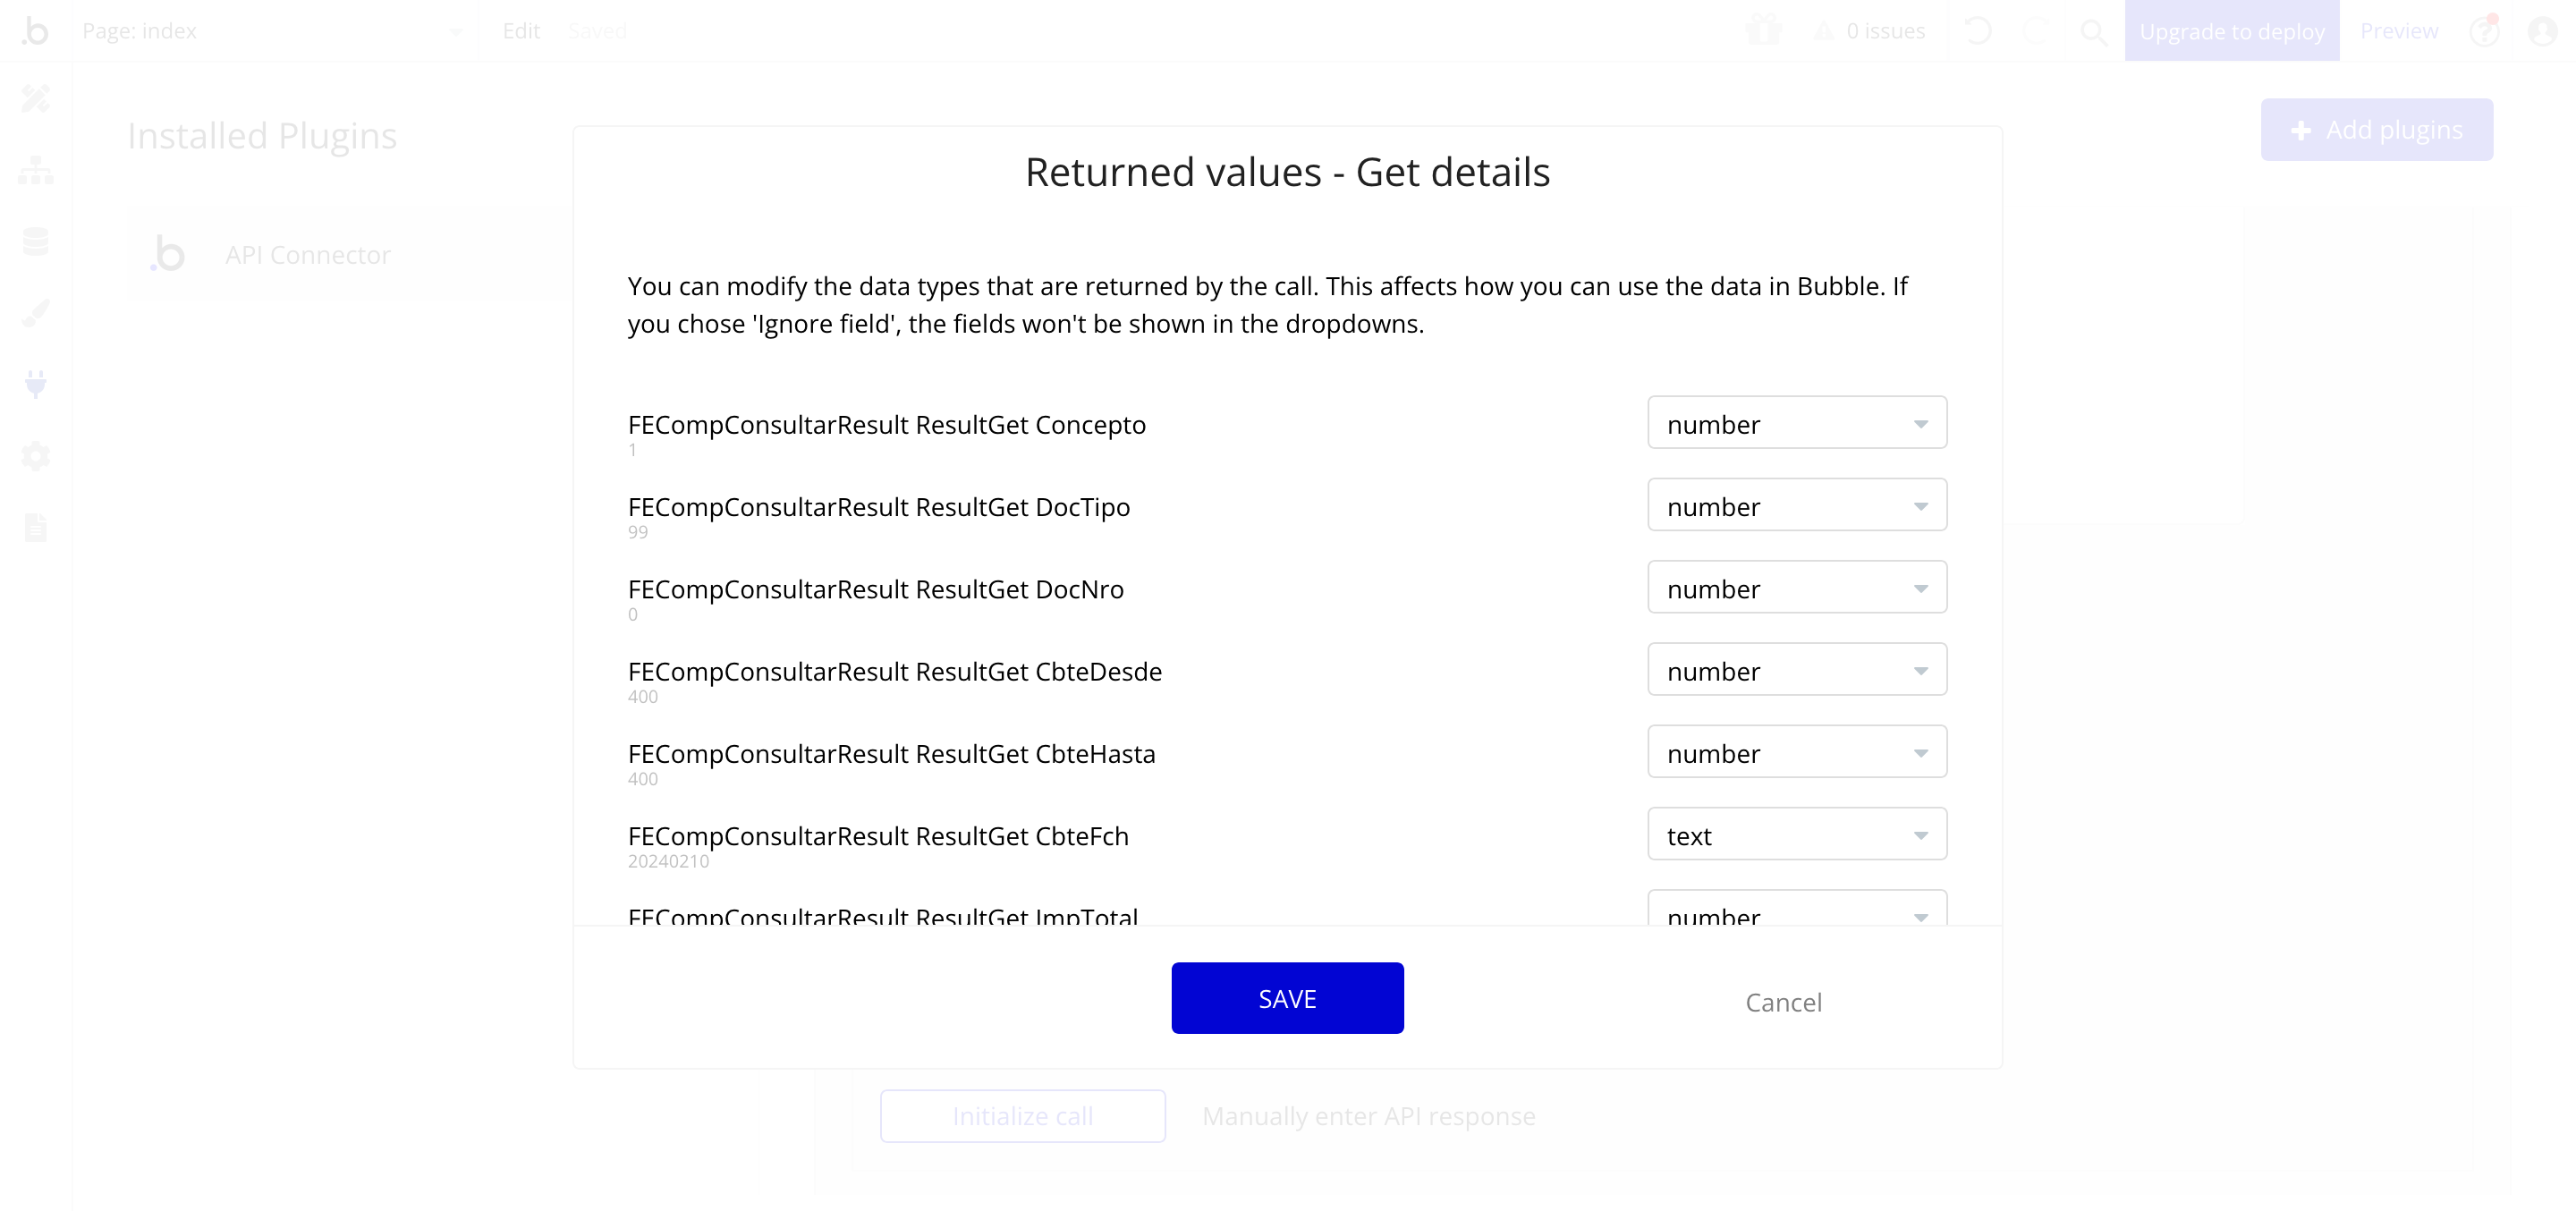Click the FECompConsultarResult ResultGet DocTipo label

(x=879, y=507)
